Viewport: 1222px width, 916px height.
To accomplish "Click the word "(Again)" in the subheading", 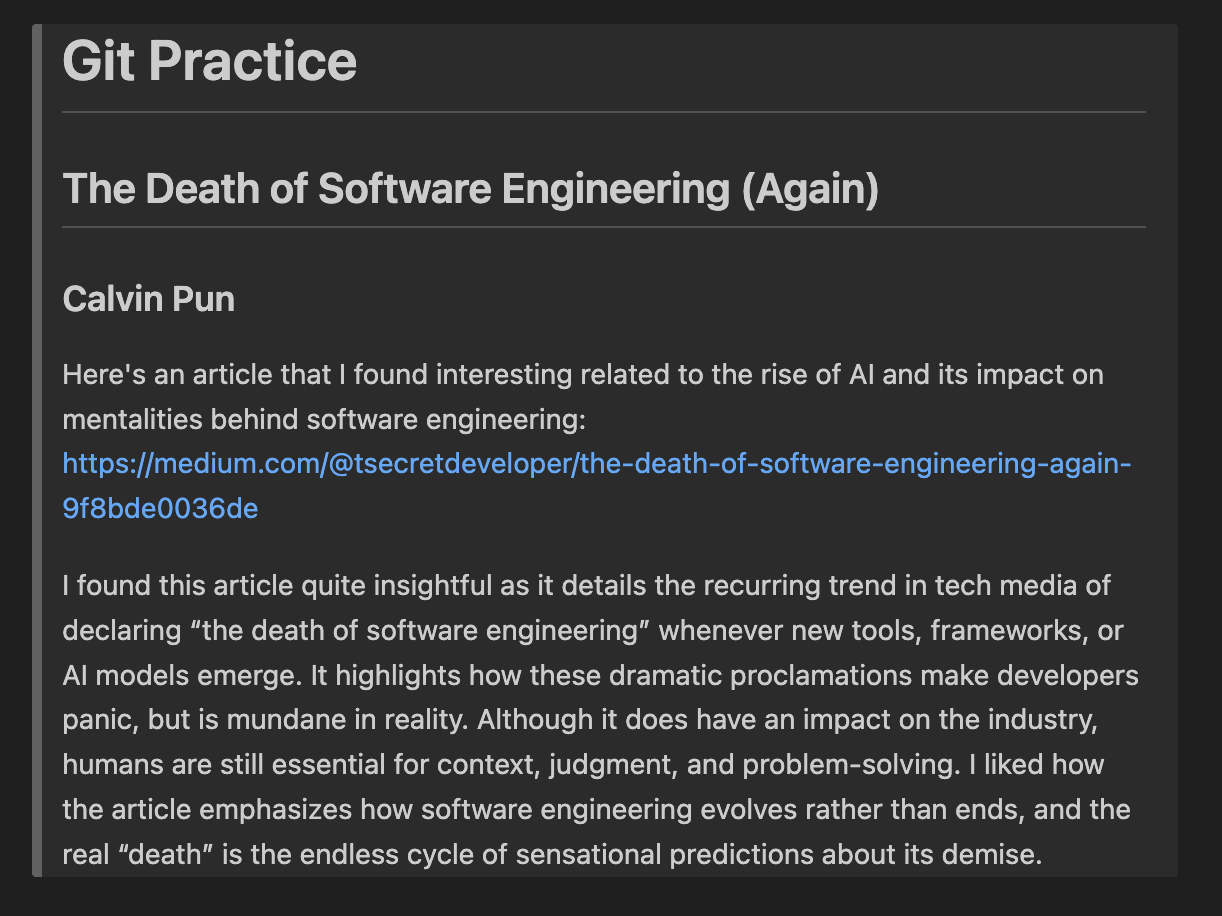I will tap(809, 189).
